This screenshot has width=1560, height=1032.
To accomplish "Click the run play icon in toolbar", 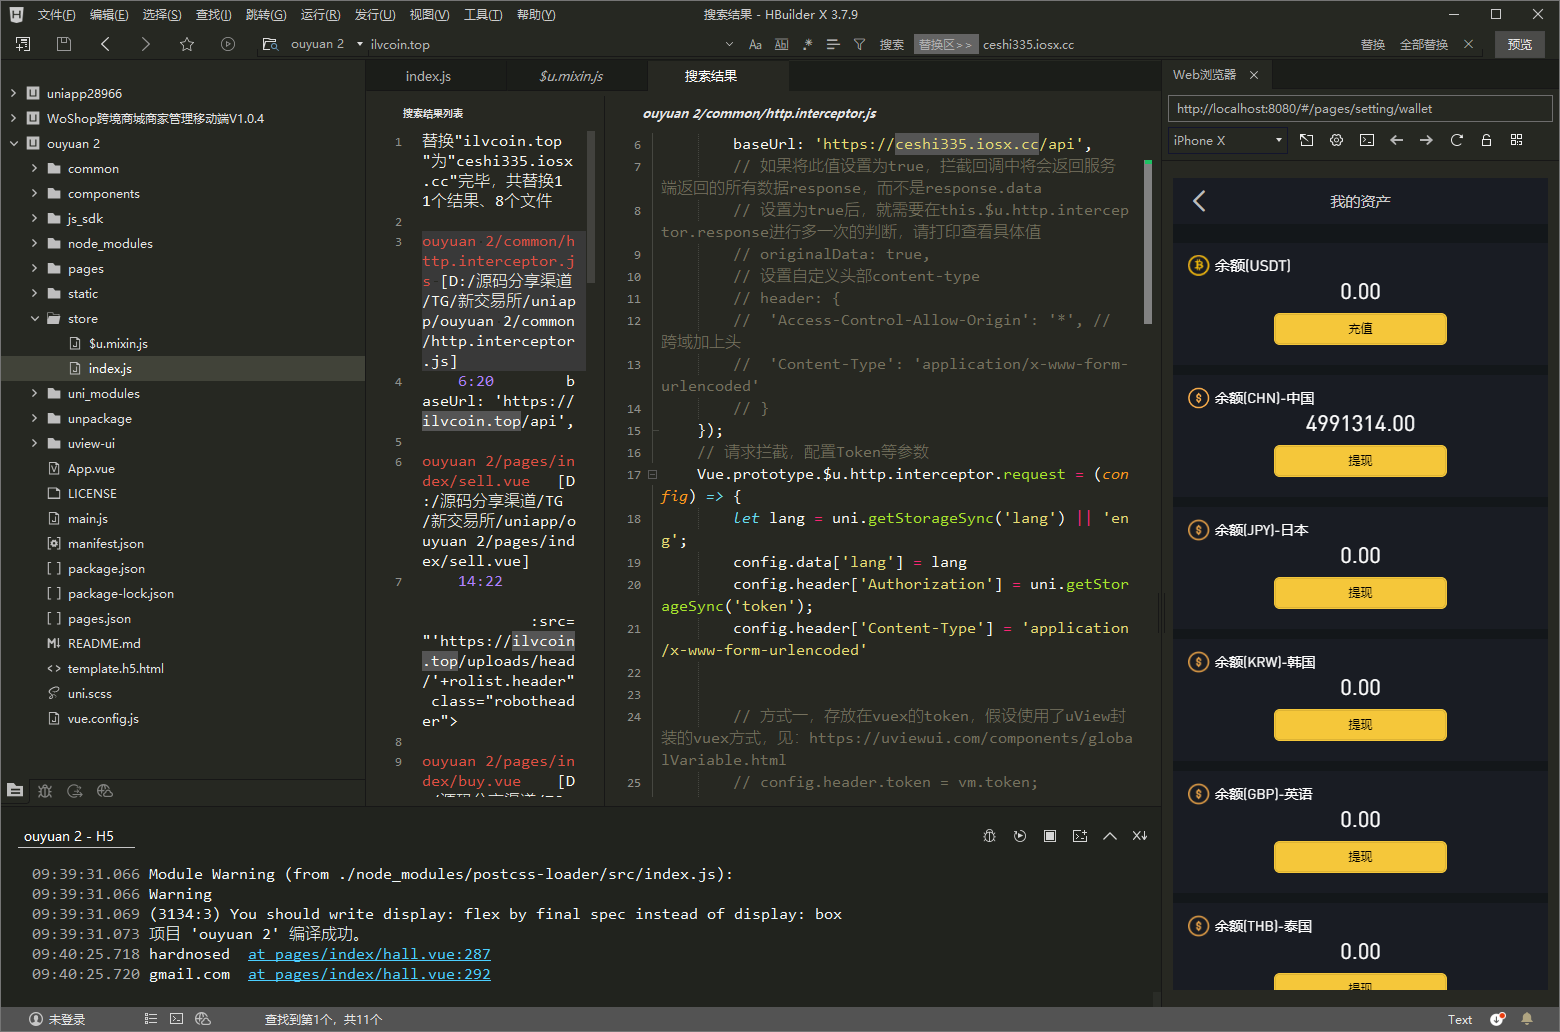I will [228, 44].
